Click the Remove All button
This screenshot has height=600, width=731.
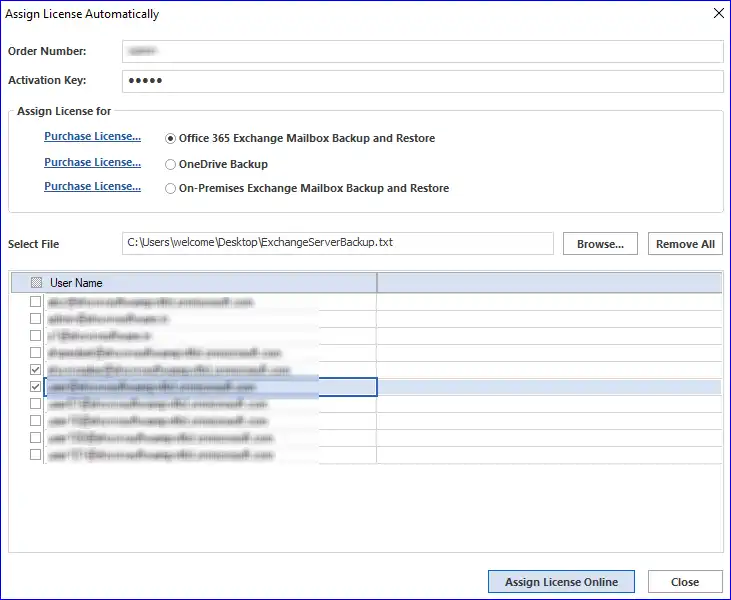click(x=685, y=244)
